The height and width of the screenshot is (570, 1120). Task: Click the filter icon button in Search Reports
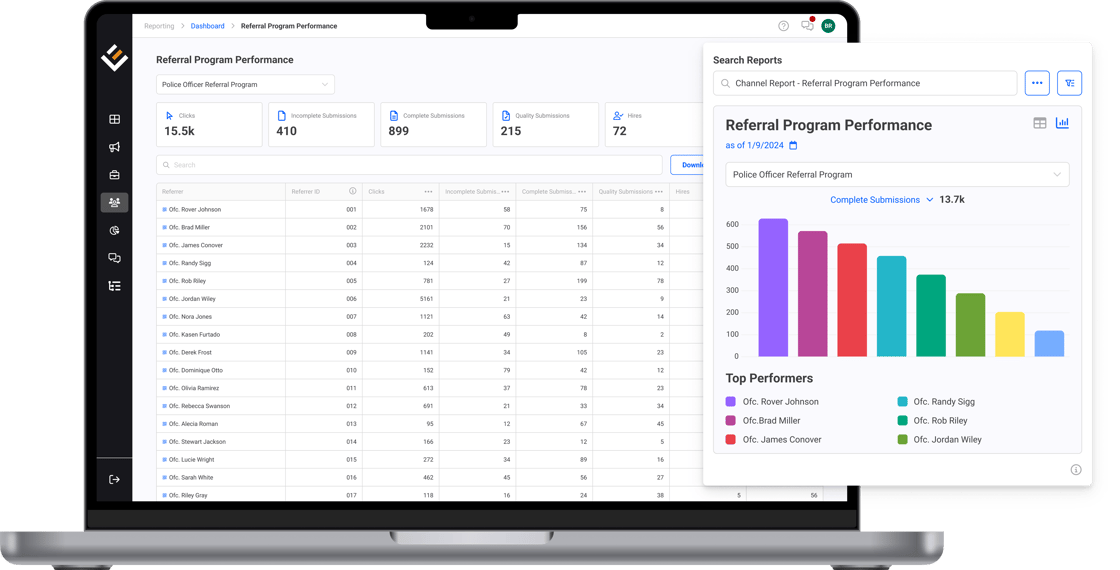1069,83
